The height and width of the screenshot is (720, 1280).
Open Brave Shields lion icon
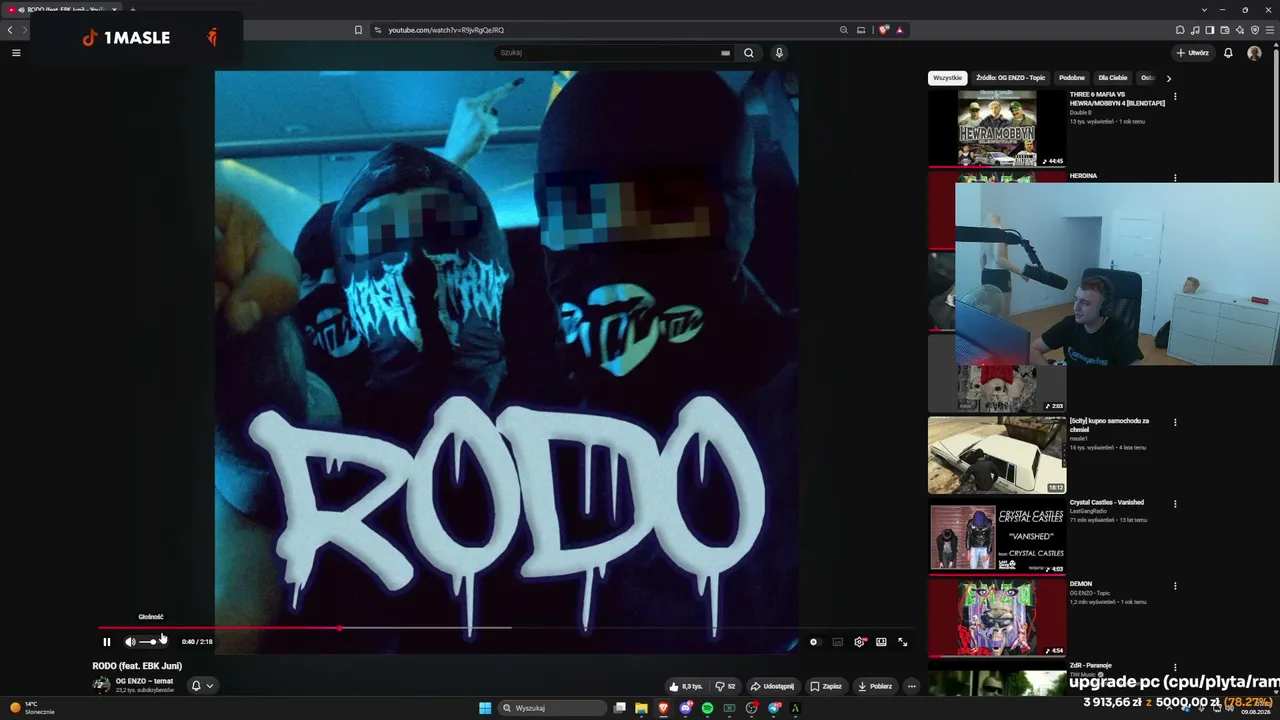tap(883, 30)
